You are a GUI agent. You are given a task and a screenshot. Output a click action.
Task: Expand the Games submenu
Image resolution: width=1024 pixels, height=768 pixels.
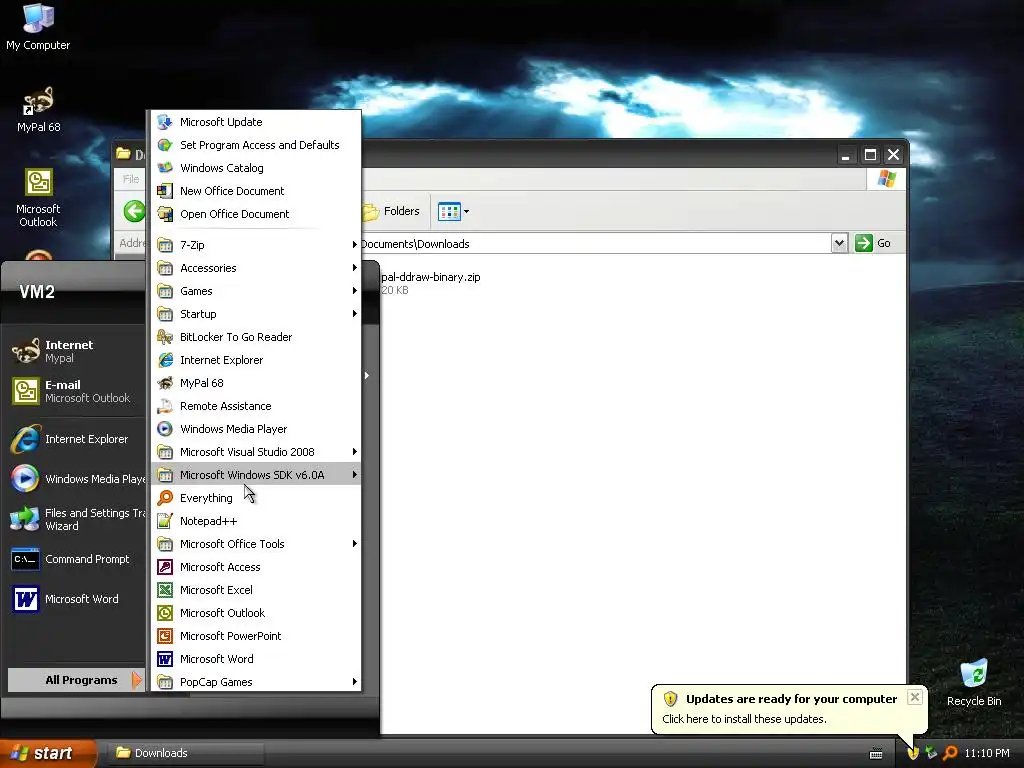click(255, 291)
